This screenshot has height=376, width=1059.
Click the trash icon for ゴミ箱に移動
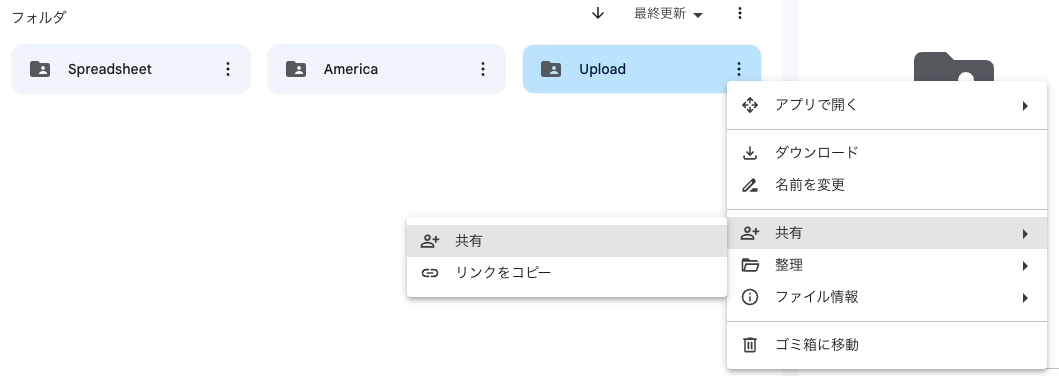(750, 346)
